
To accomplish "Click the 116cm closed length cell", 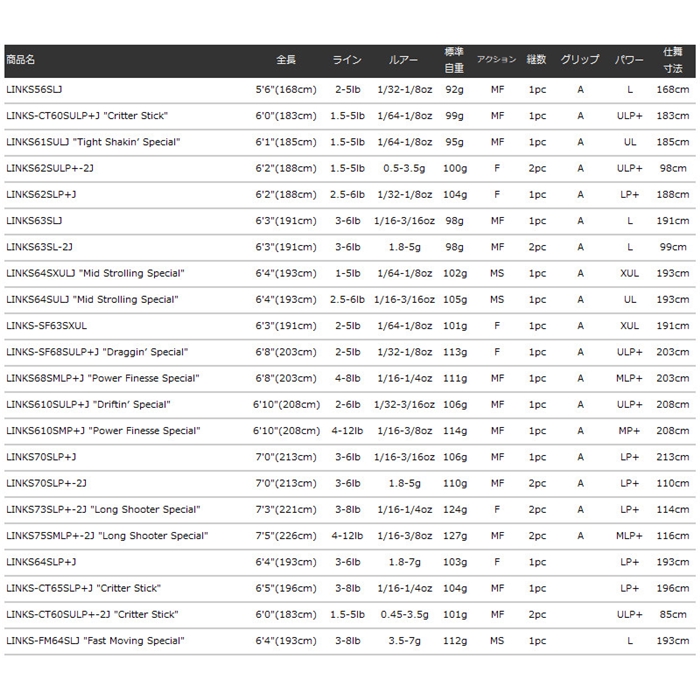I will [673, 536].
